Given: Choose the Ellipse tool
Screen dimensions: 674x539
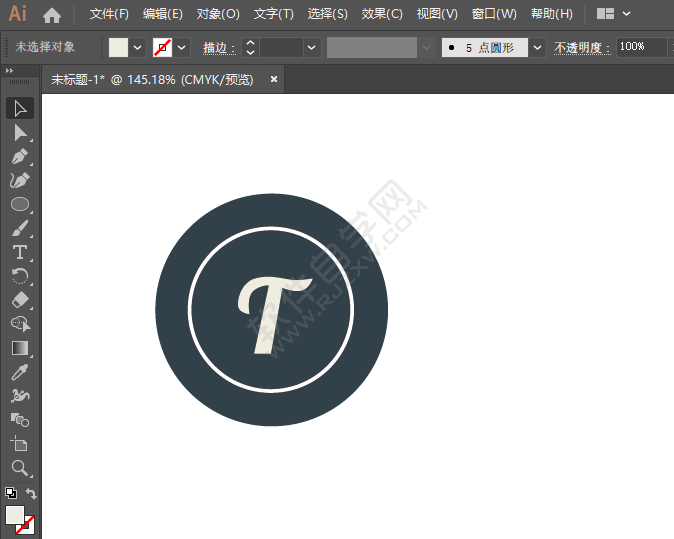Looking at the screenshot, I should pos(19,204).
